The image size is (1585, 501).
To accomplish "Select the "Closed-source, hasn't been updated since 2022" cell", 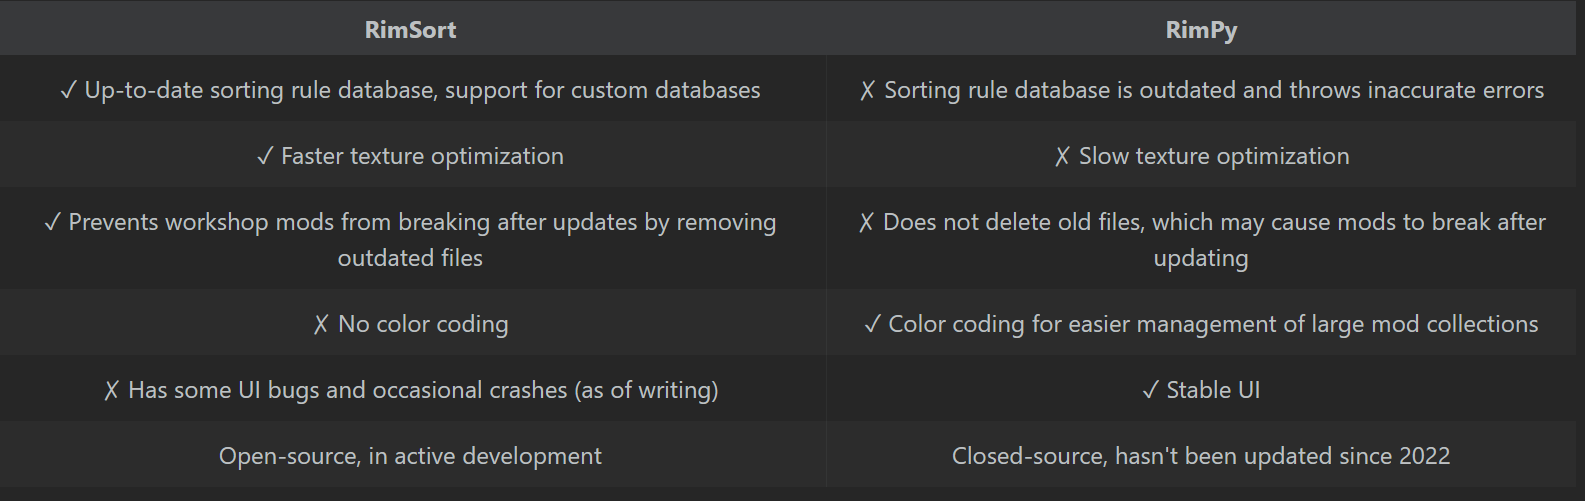I will 1200,456.
